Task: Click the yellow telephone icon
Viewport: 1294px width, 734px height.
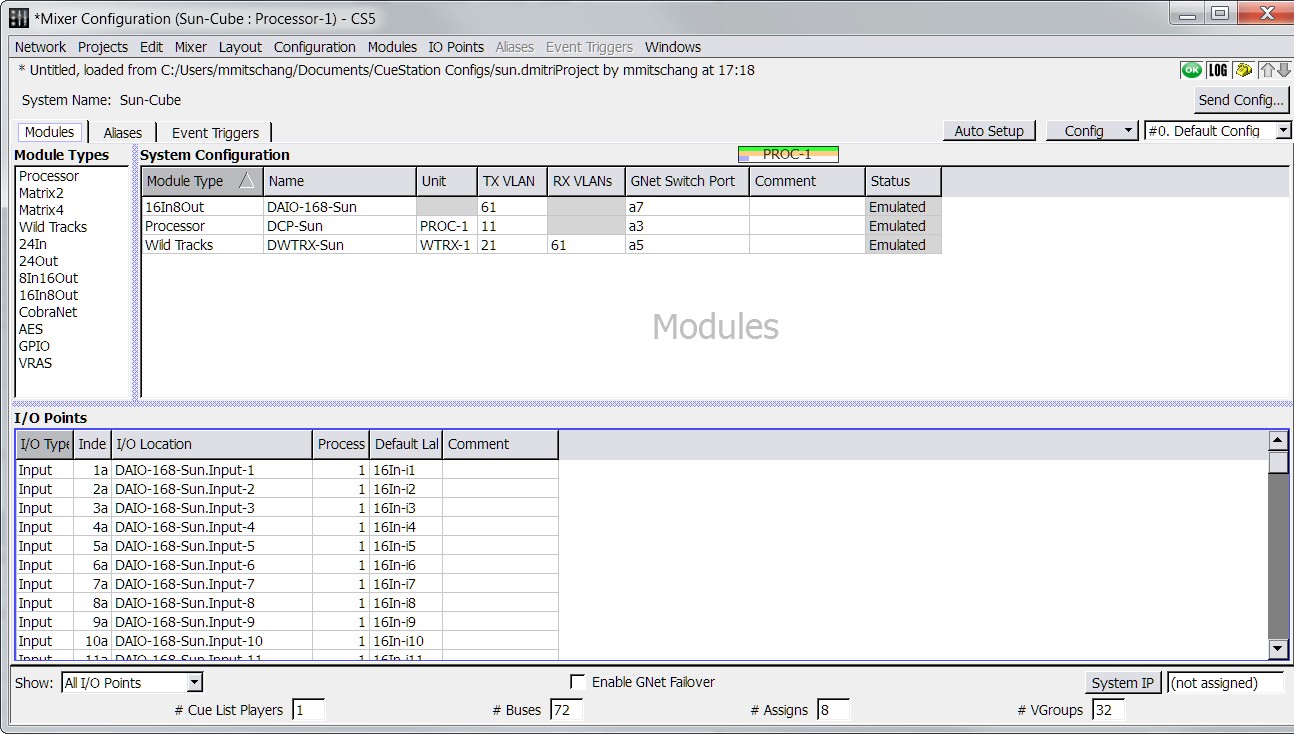Action: click(x=1243, y=70)
